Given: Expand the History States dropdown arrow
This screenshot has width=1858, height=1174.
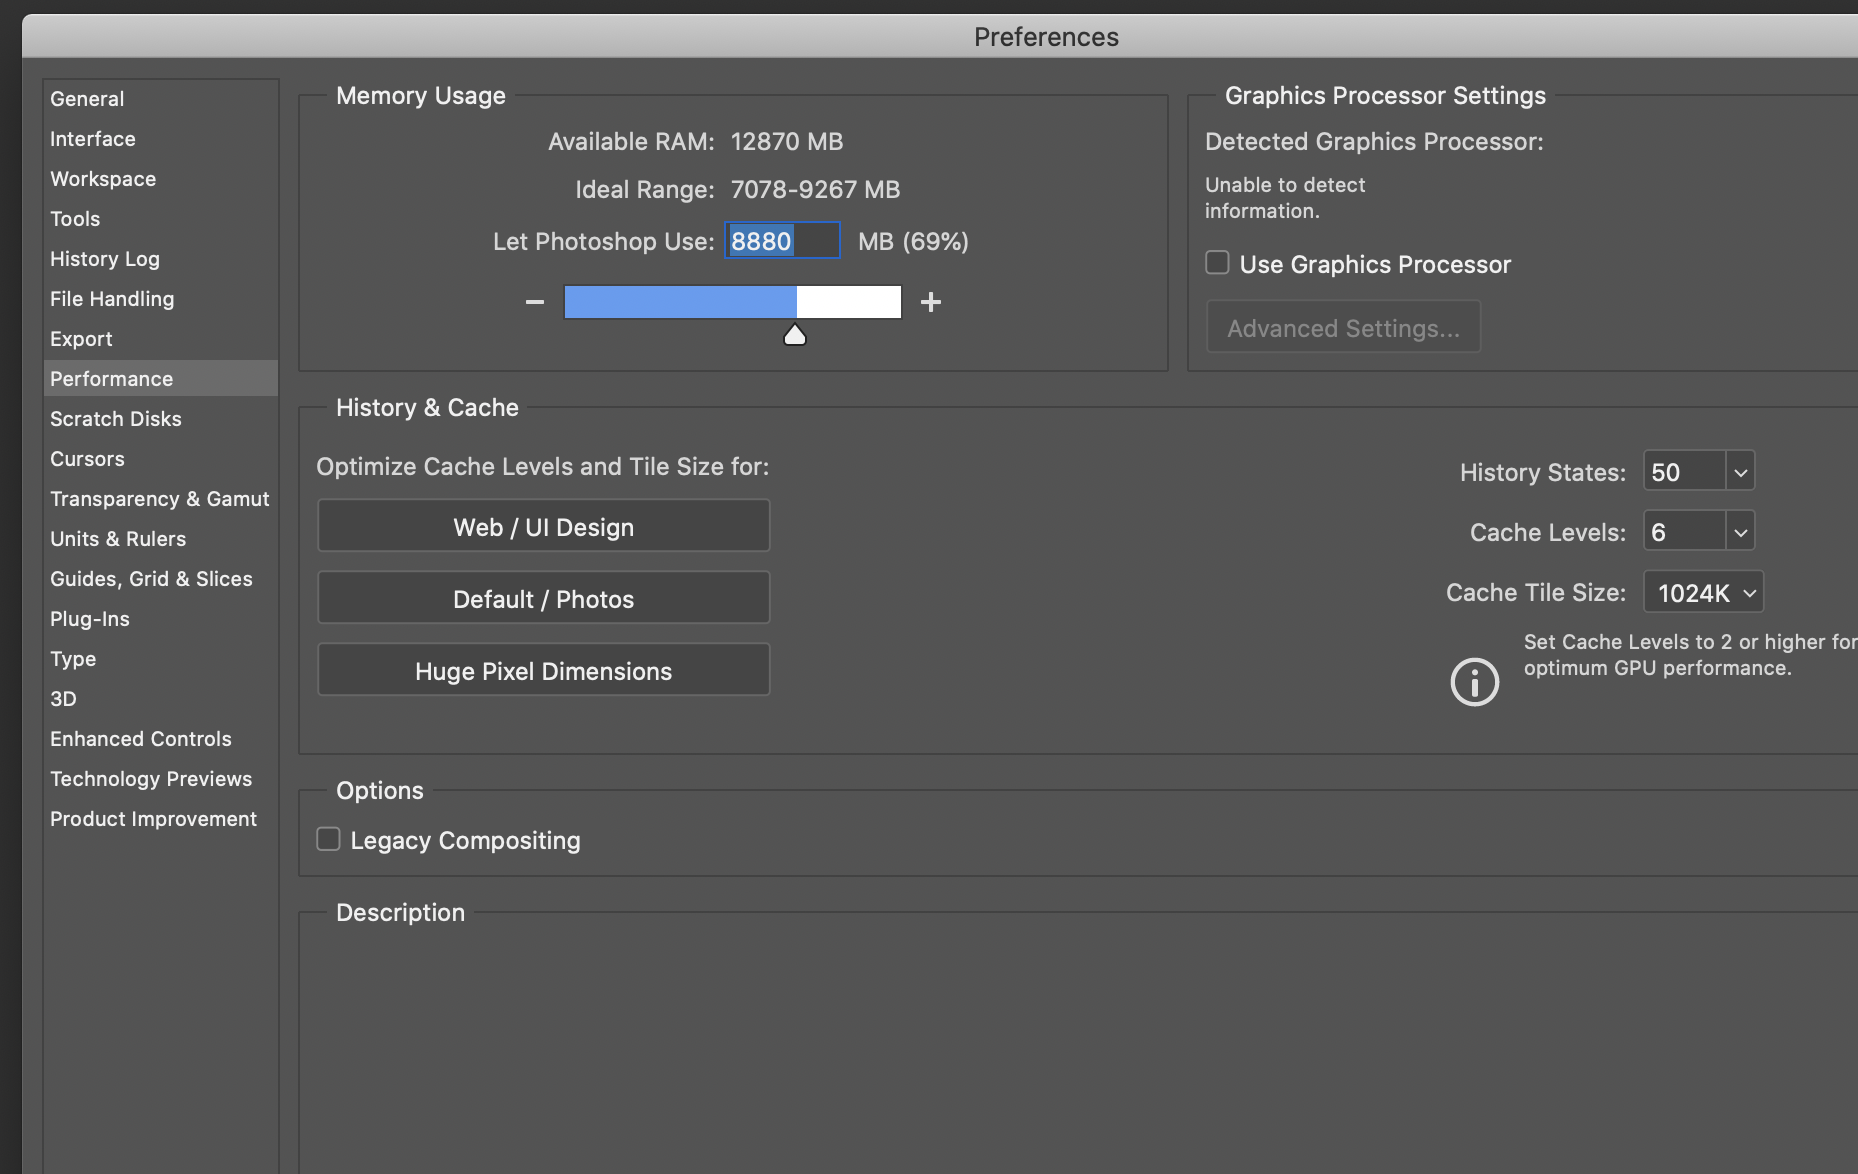Looking at the screenshot, I should [1740, 472].
